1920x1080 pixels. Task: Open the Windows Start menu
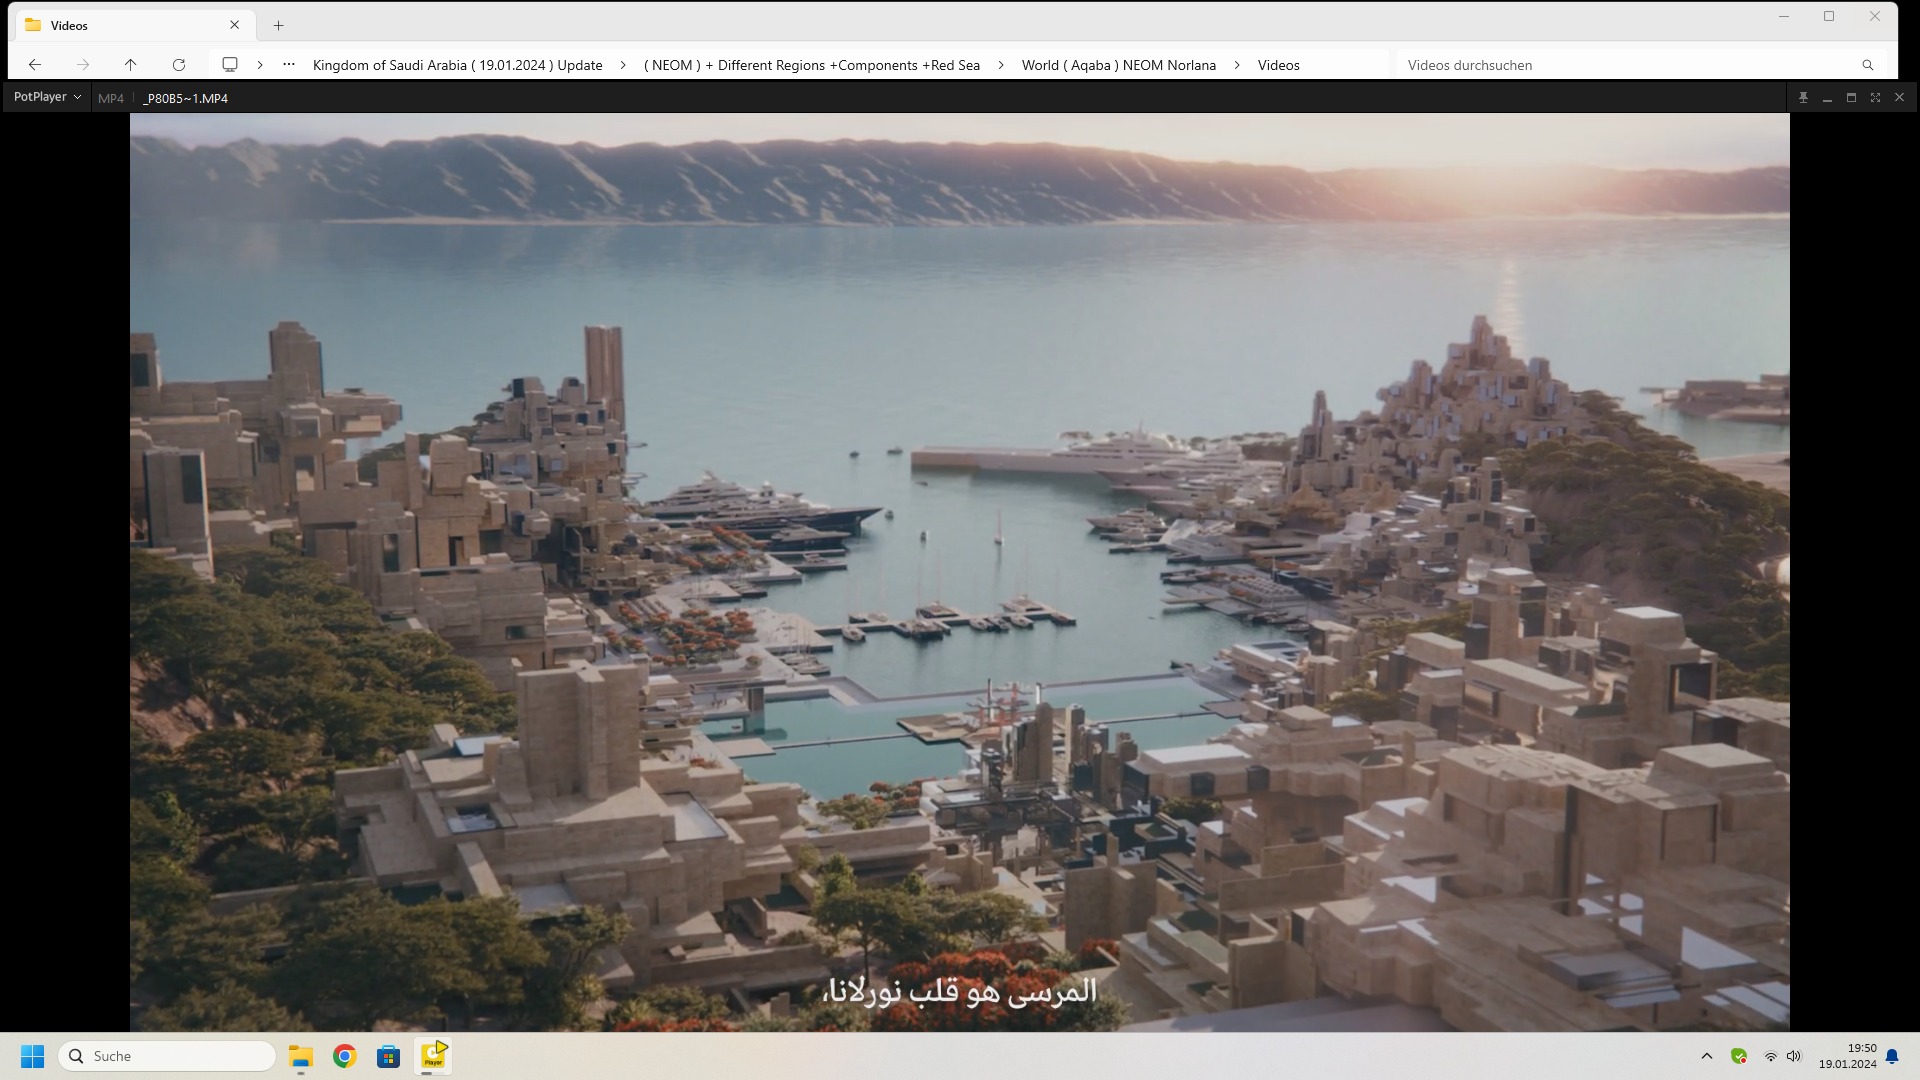click(33, 1056)
